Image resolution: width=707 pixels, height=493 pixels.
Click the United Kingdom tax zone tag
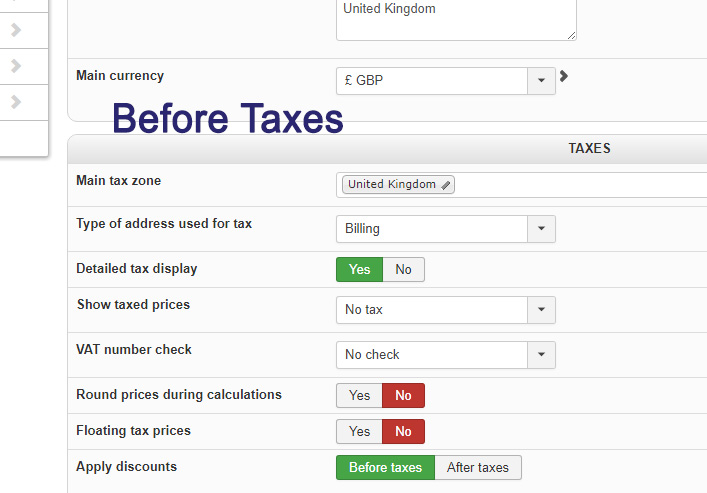pyautogui.click(x=392, y=185)
